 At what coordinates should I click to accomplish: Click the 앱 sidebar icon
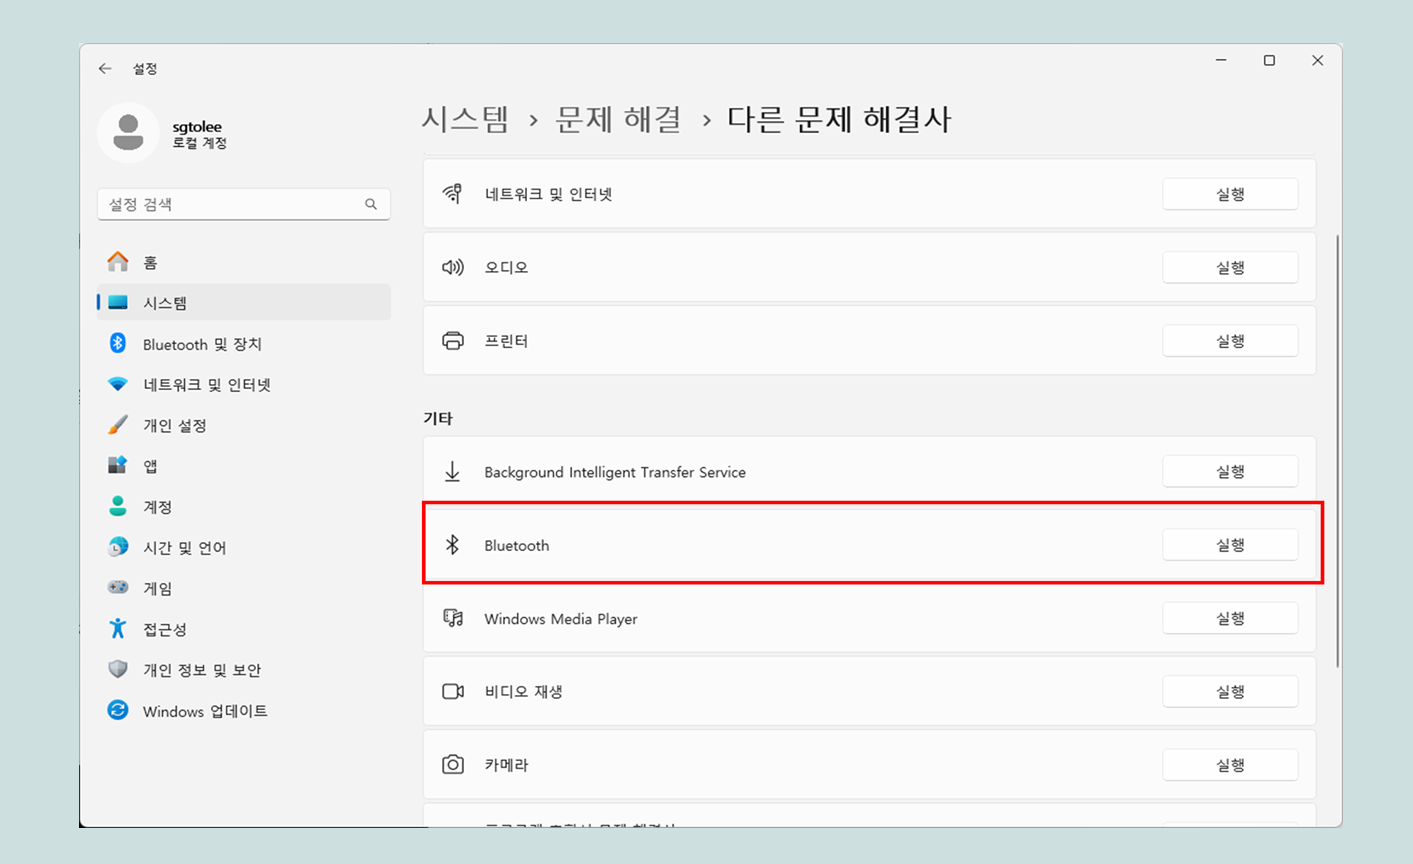[x=118, y=466]
